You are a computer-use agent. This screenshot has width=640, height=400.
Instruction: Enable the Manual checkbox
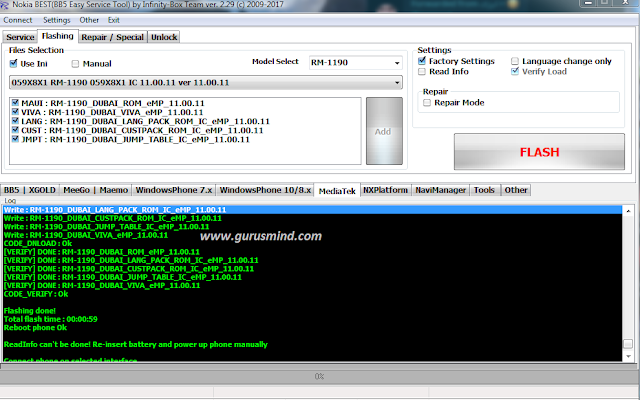75,64
